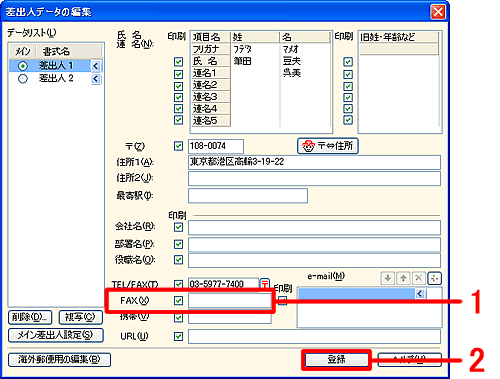Toggle 部署名 print checkbox
Image resolution: width=500 pixels, height=379 pixels.
(179, 244)
